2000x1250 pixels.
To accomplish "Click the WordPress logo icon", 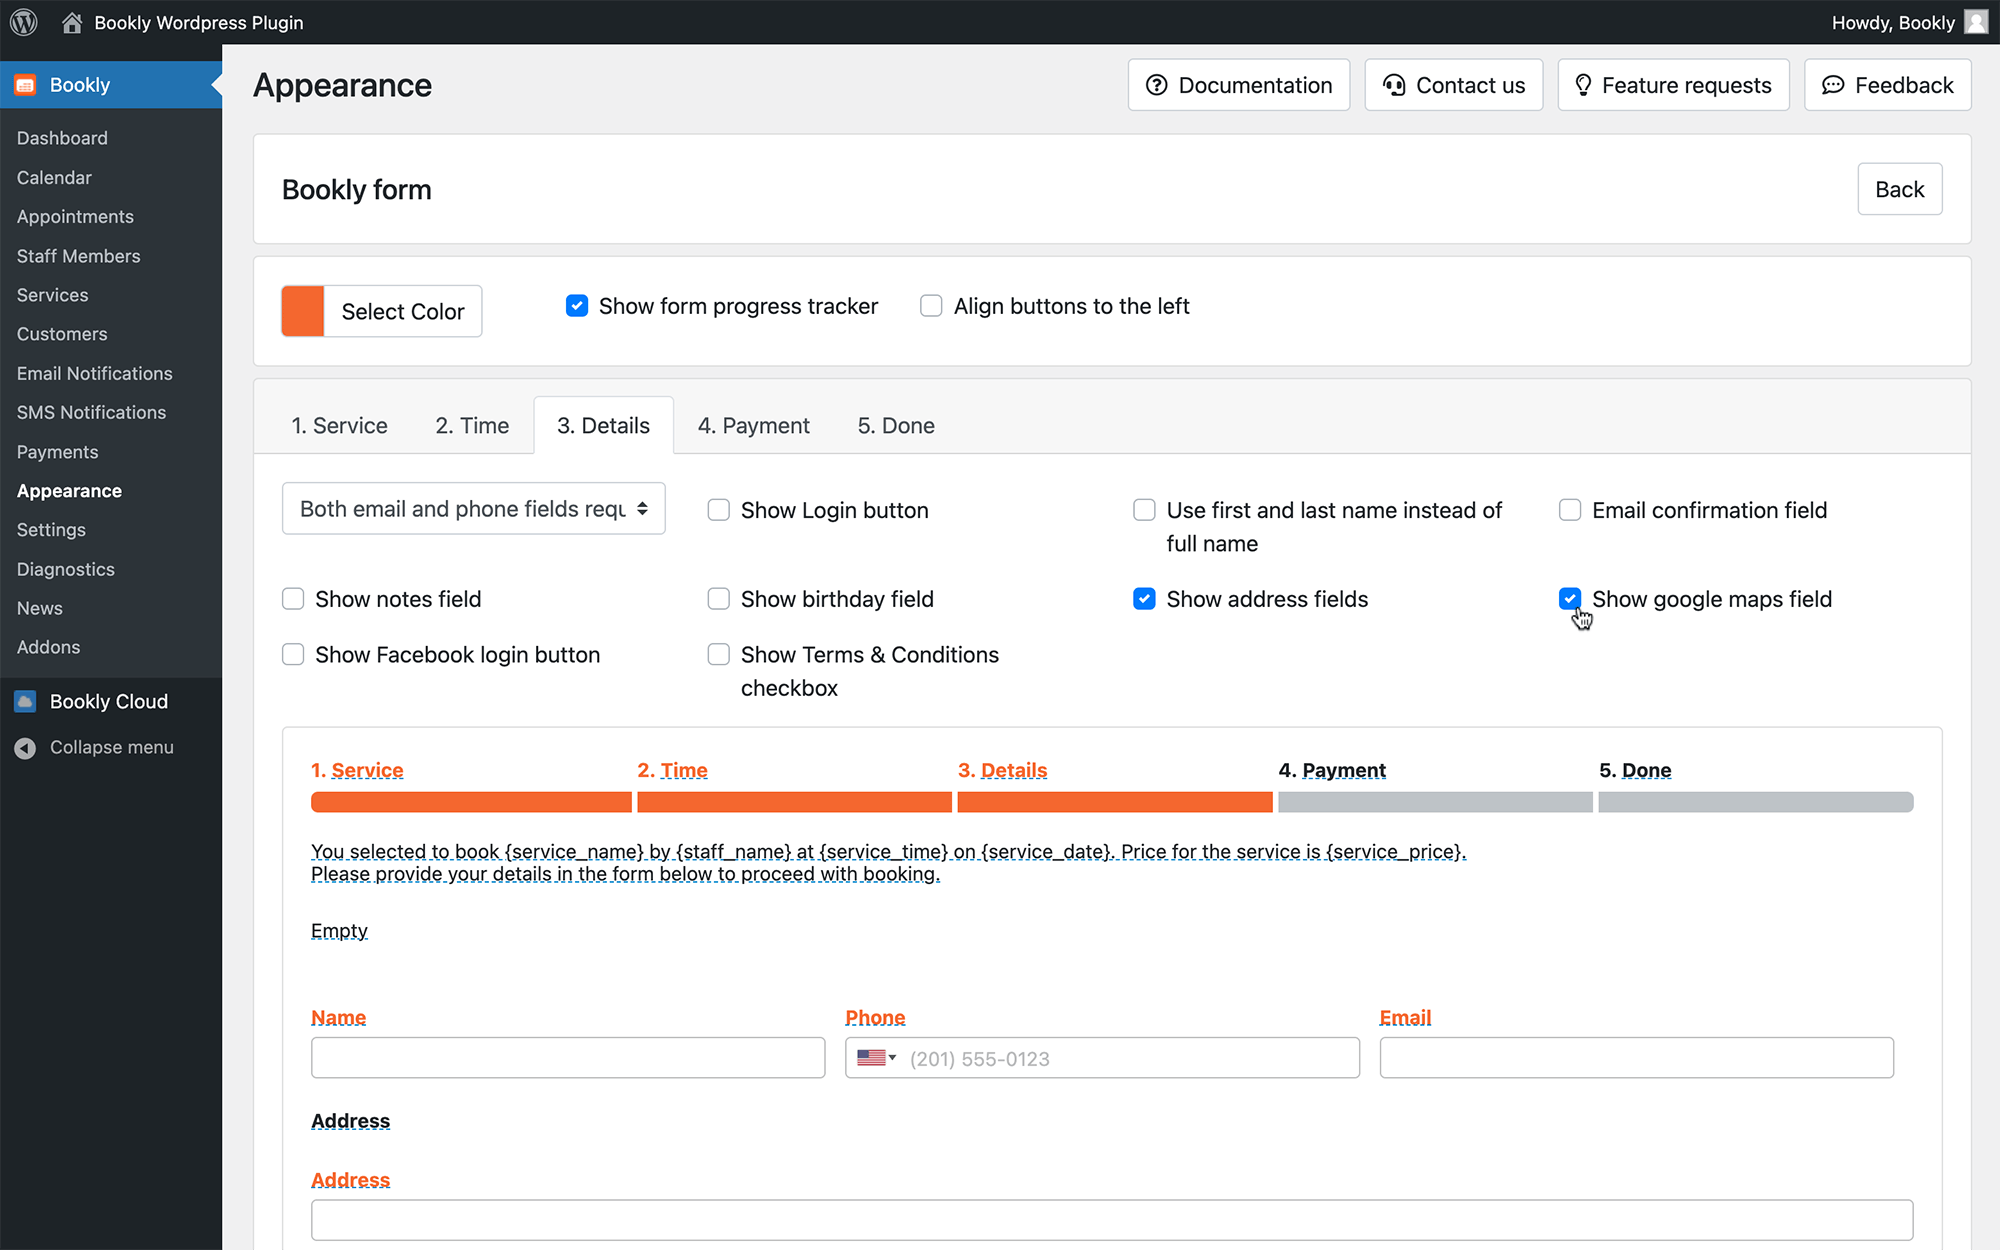I will (x=24, y=22).
